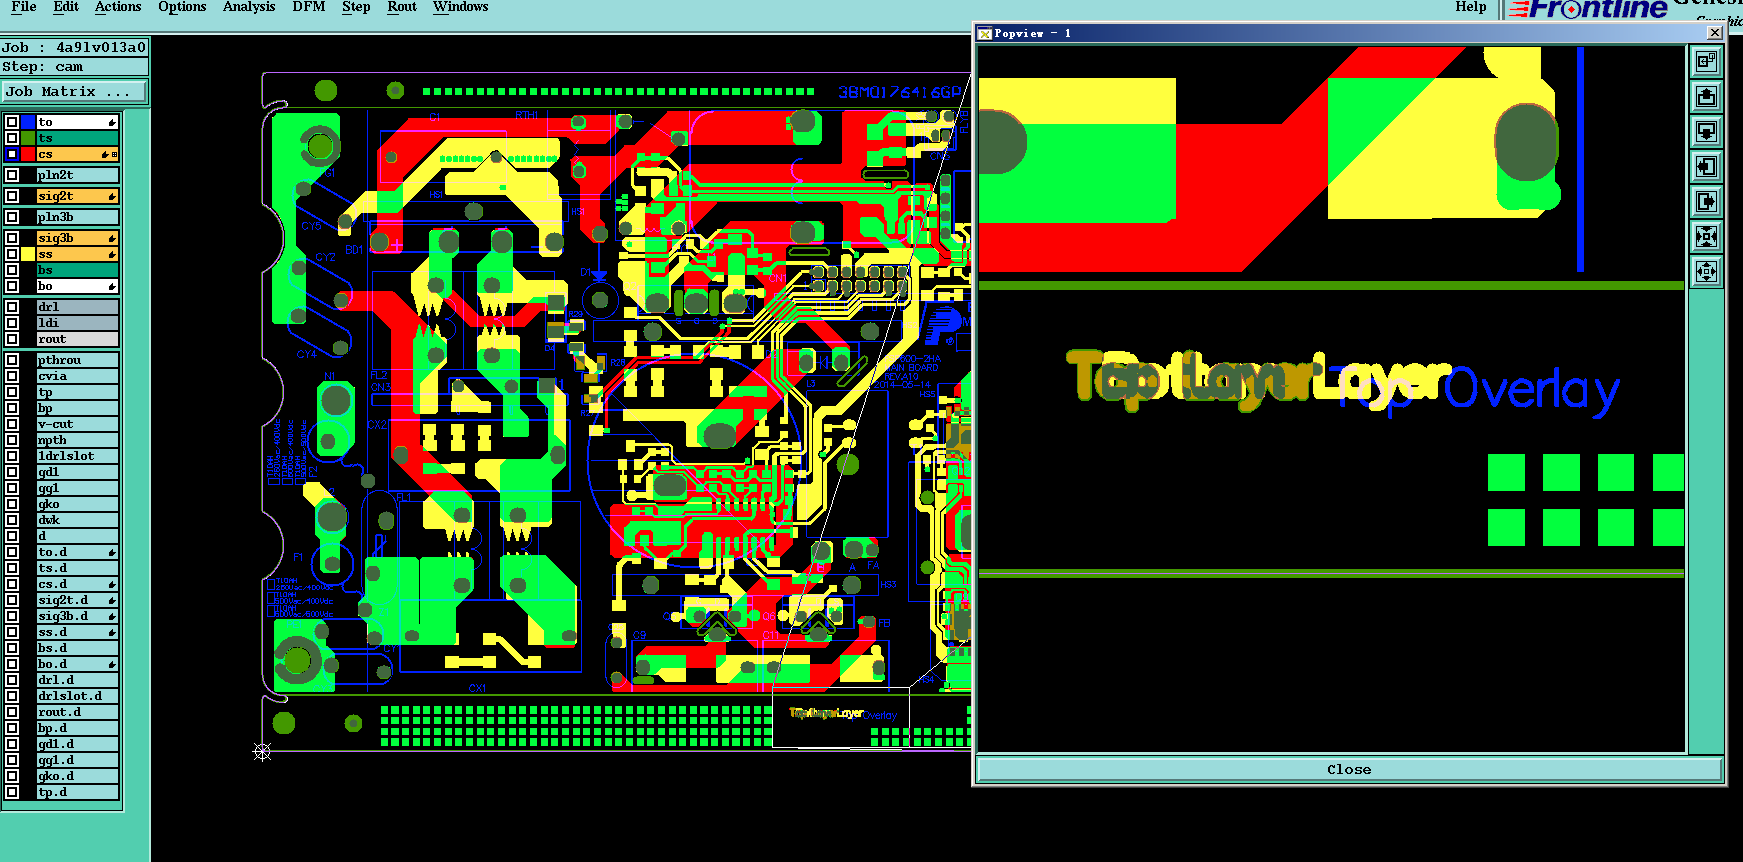Select the ldrlslot layer row
The image size is (1743, 862).
point(78,456)
